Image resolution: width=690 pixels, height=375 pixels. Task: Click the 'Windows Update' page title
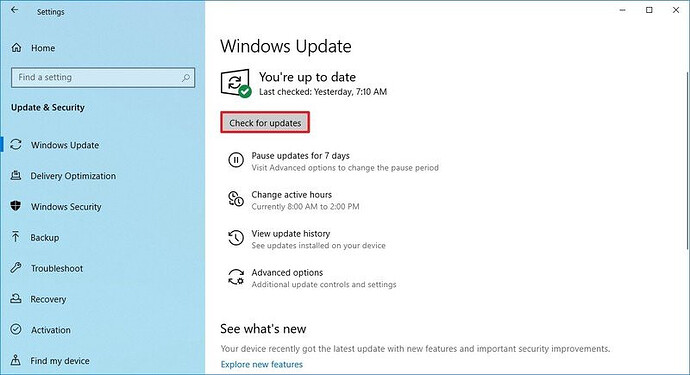coord(286,46)
